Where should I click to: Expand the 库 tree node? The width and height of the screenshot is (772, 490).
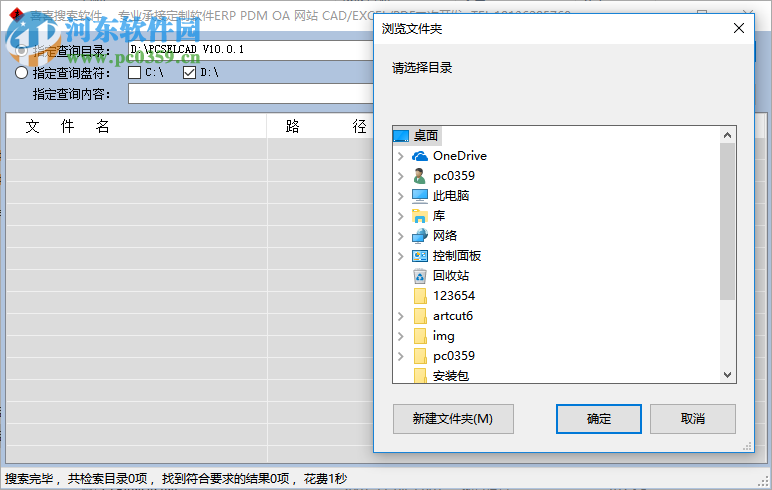pos(401,216)
